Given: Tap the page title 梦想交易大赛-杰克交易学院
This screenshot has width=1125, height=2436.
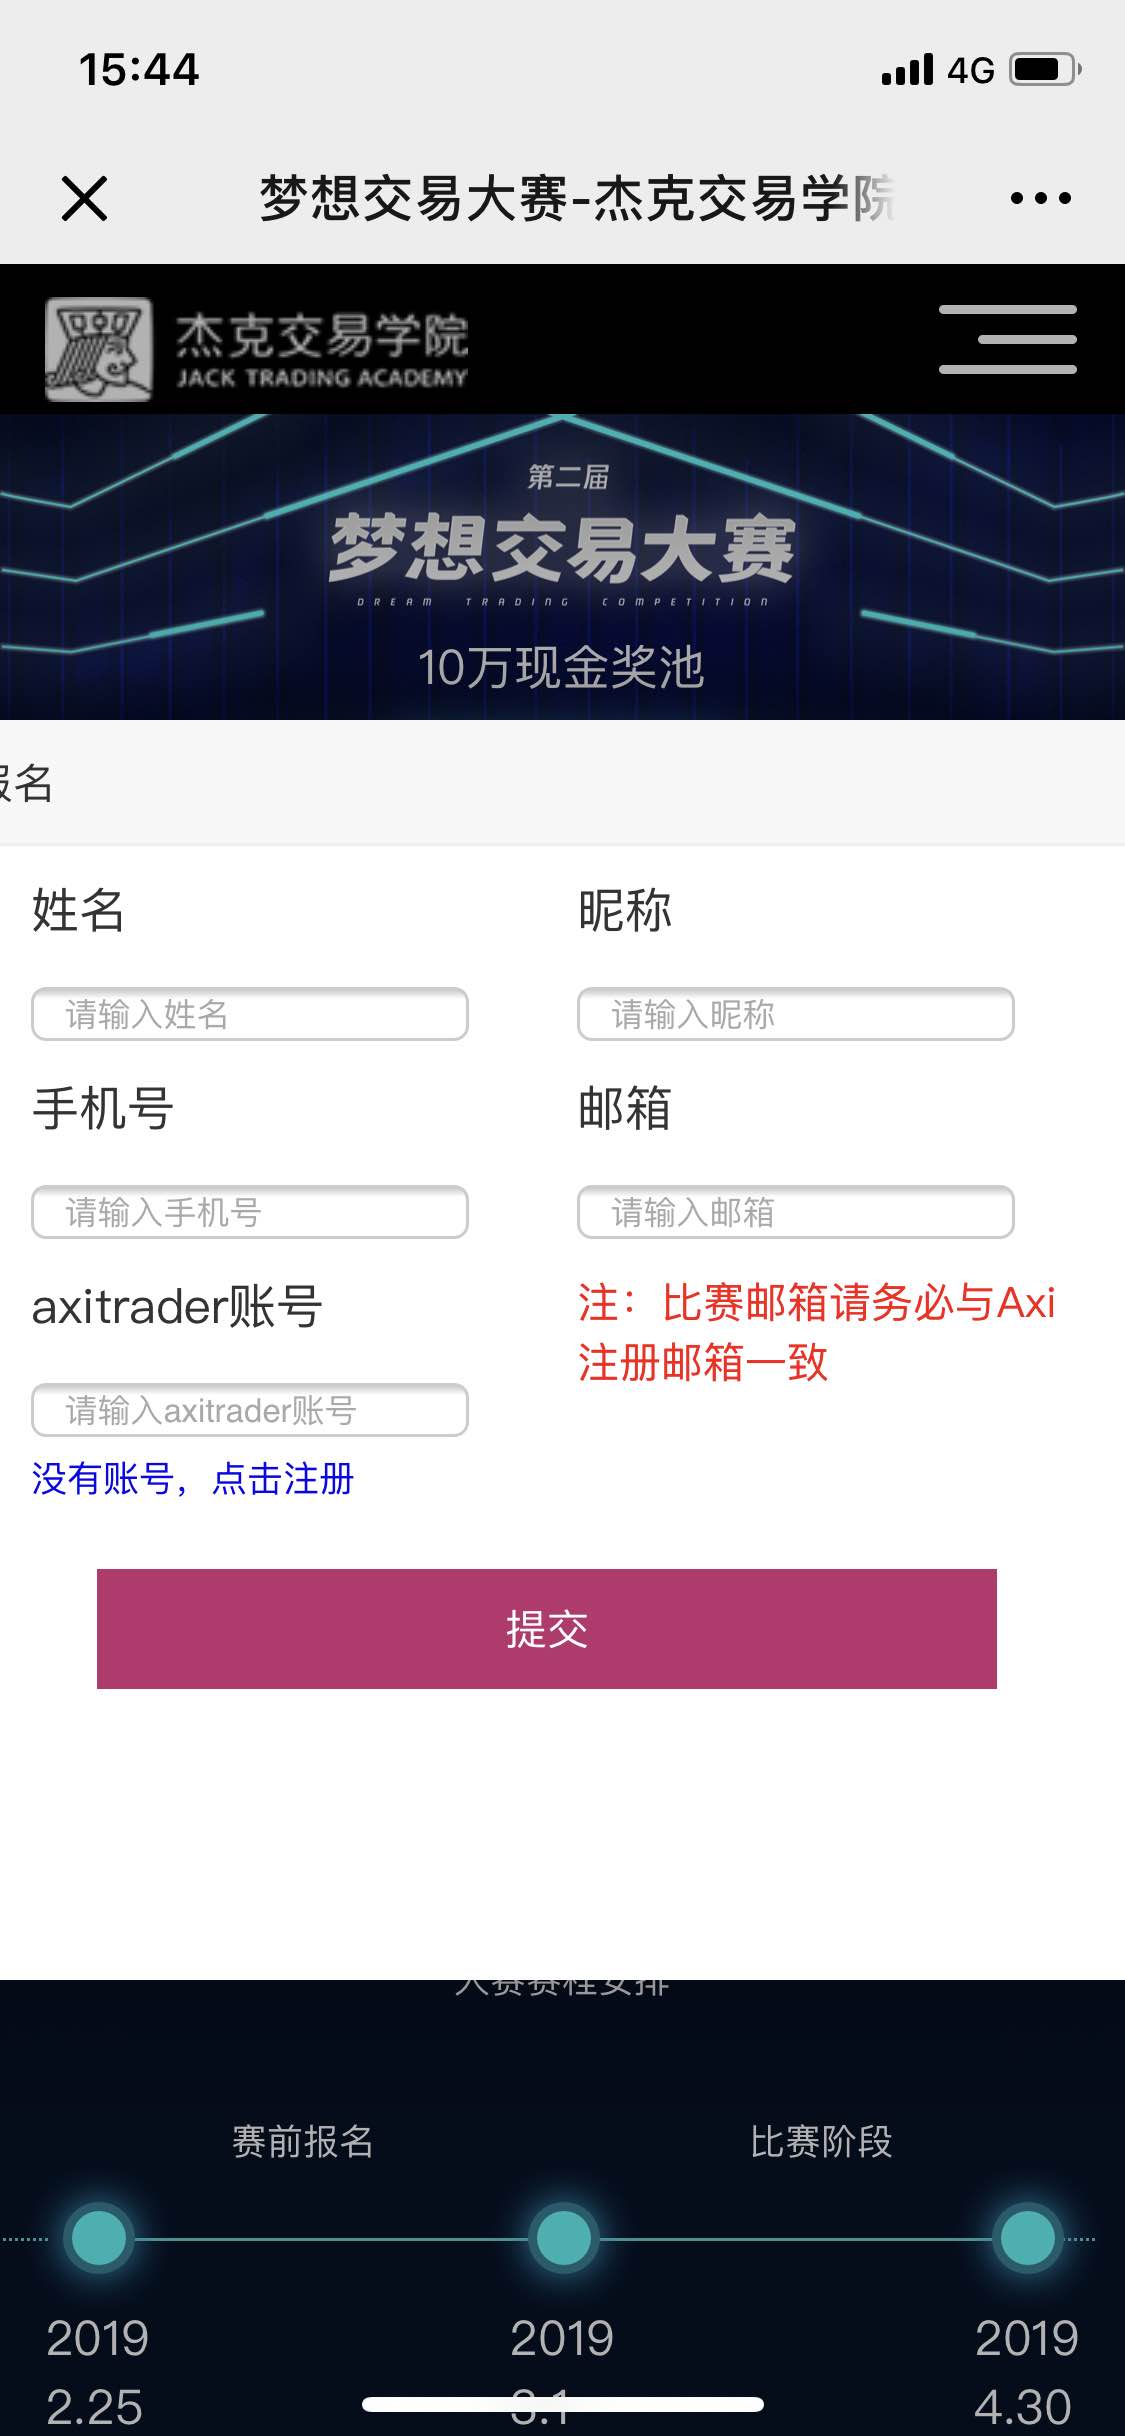Looking at the screenshot, I should (x=577, y=198).
